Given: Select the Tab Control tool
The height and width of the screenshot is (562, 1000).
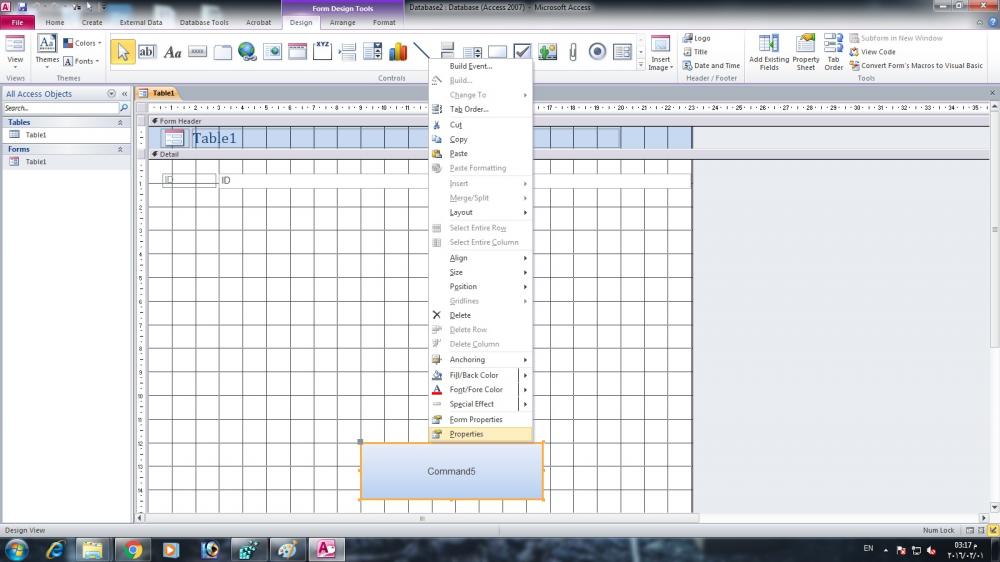Looking at the screenshot, I should [223, 52].
